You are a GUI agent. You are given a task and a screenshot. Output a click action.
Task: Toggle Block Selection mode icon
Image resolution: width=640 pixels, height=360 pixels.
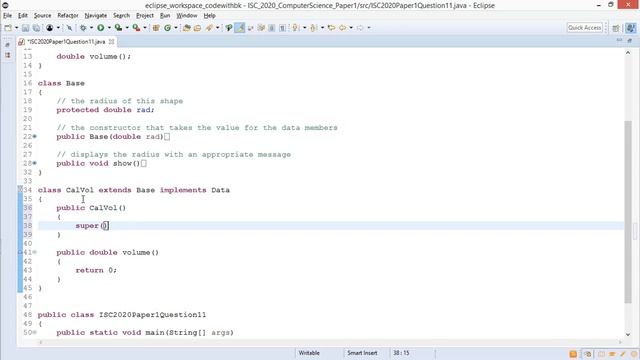coord(271,28)
